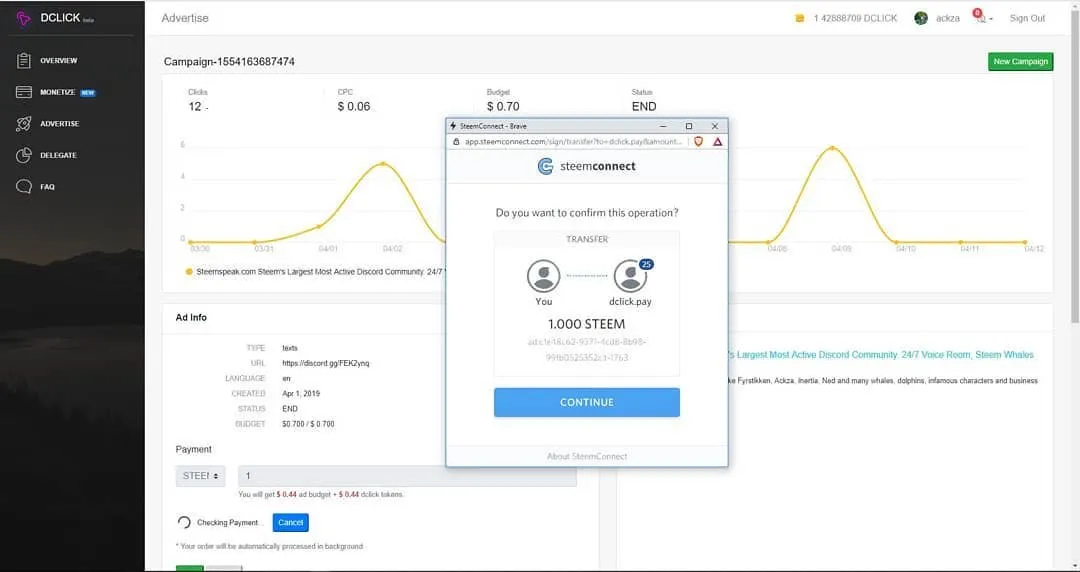1080x572 pixels.
Task: Select DELEGATE in the sidebar
Action: (58, 156)
